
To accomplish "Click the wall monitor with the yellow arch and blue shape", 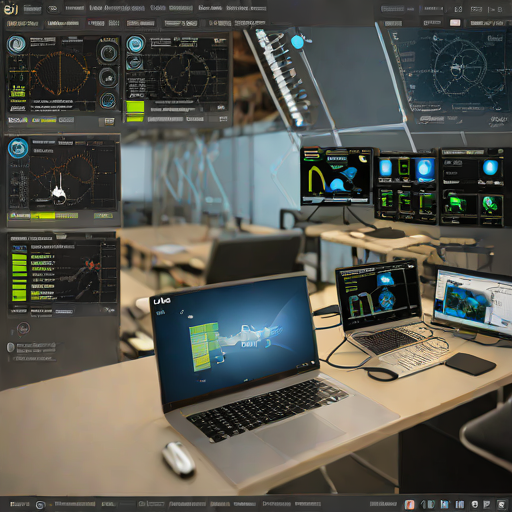I will coord(337,176).
